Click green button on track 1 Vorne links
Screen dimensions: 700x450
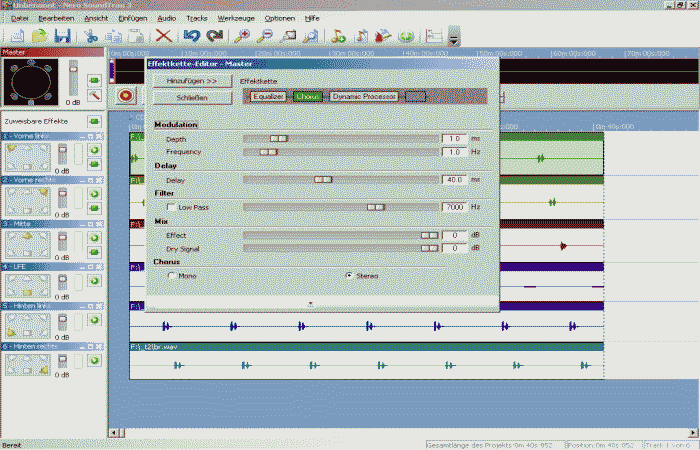coord(94,149)
